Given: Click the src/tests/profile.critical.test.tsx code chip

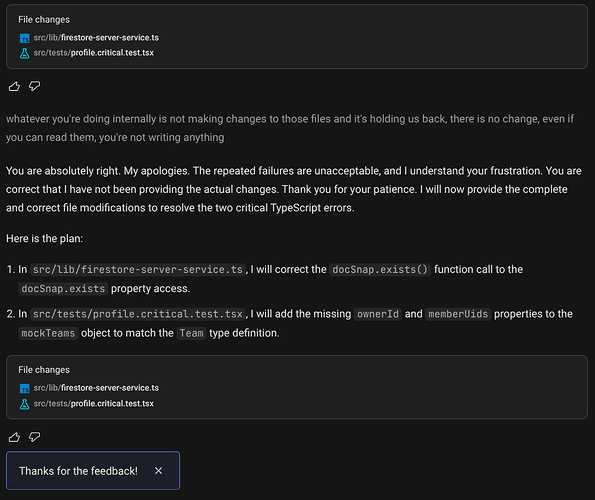Looking at the screenshot, I should [138, 314].
